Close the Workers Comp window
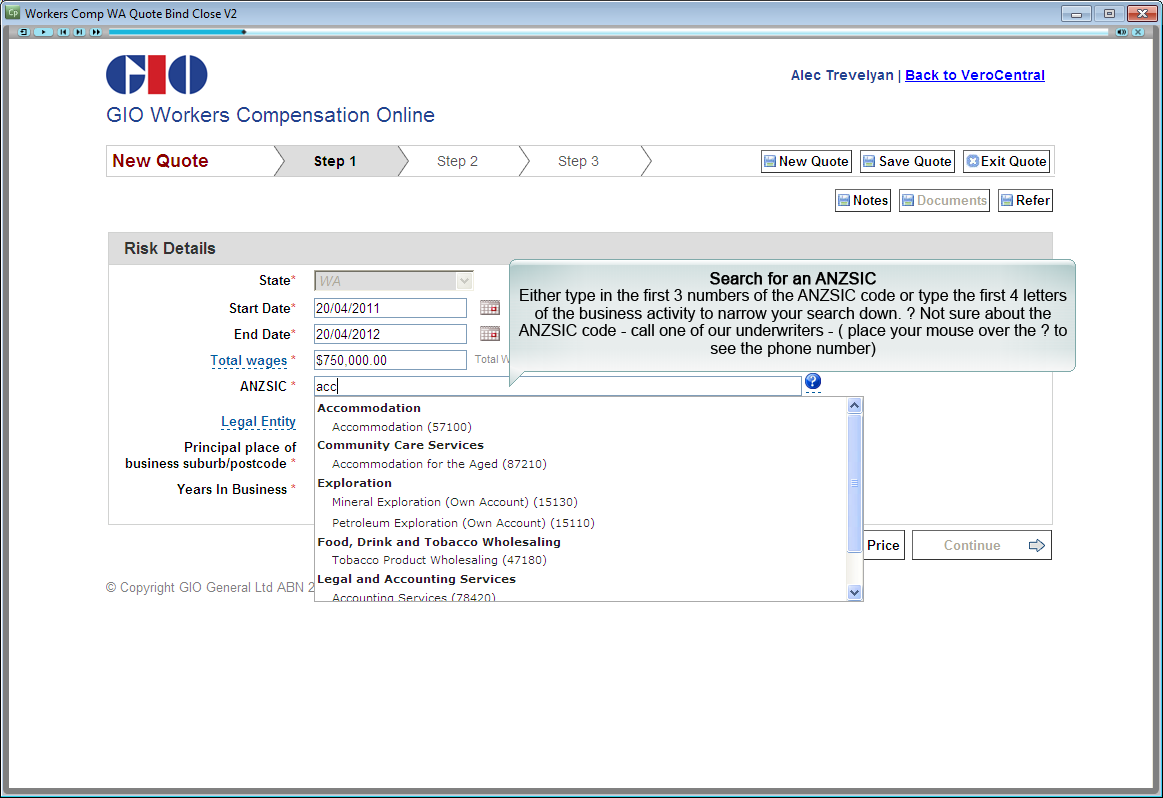Image resolution: width=1163 pixels, height=798 pixels. coord(1142,13)
